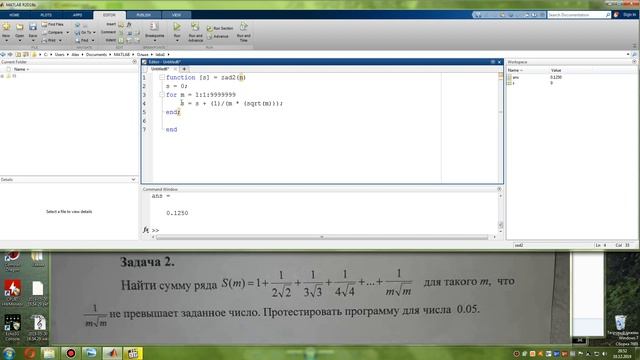Open the New dropdown arrow

6,41
